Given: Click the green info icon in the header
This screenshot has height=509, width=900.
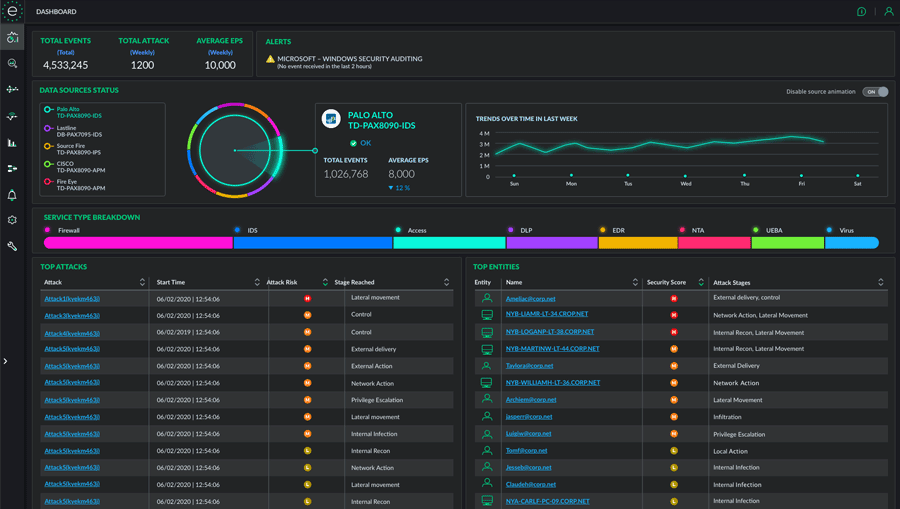Looking at the screenshot, I should (x=861, y=12).
